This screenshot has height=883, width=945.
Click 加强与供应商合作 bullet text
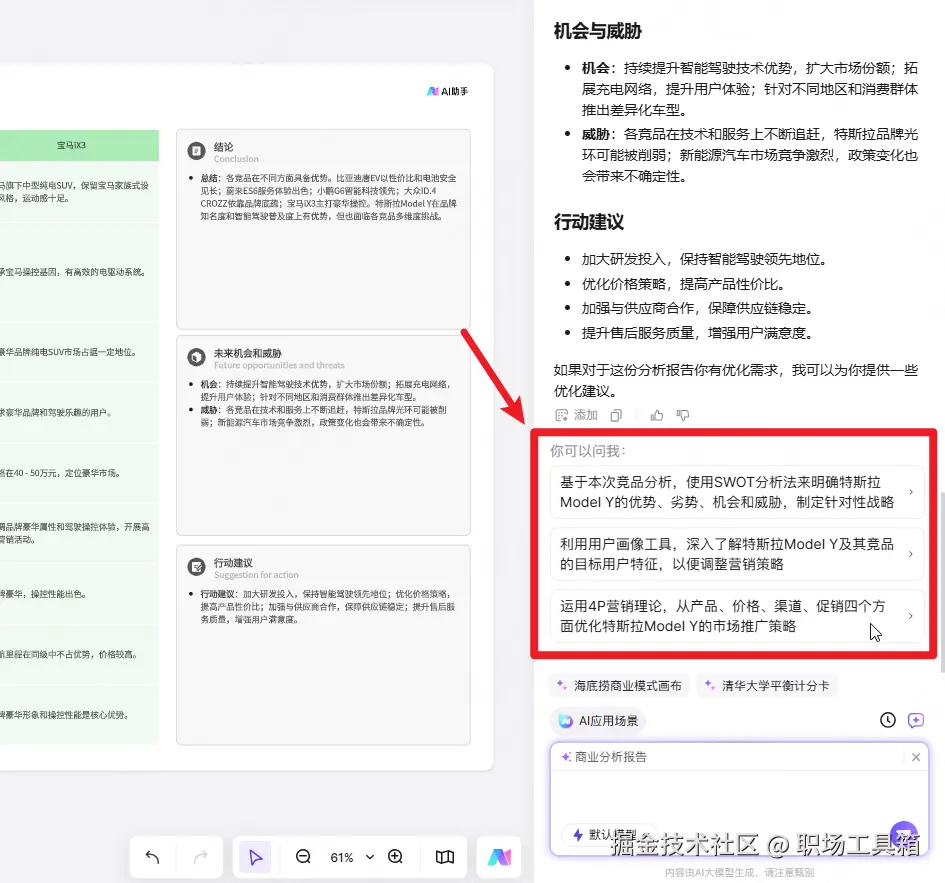pos(697,309)
